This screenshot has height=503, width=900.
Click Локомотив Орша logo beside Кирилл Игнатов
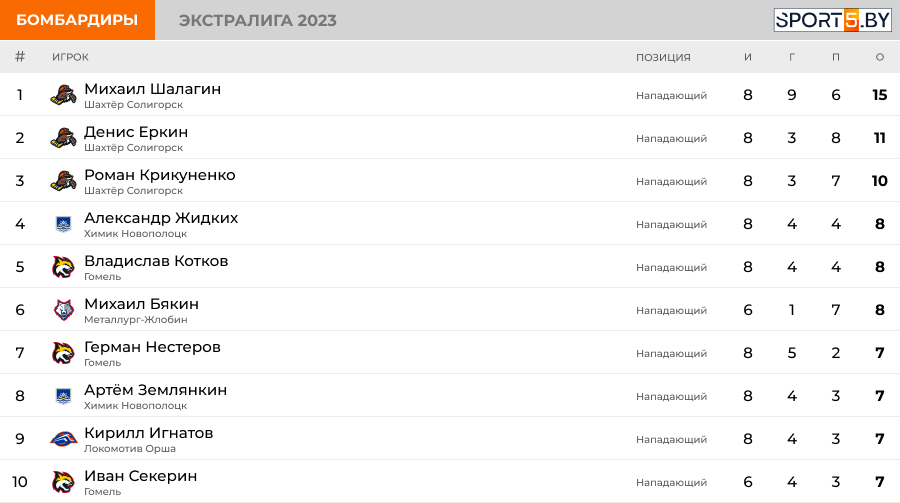[x=64, y=439]
